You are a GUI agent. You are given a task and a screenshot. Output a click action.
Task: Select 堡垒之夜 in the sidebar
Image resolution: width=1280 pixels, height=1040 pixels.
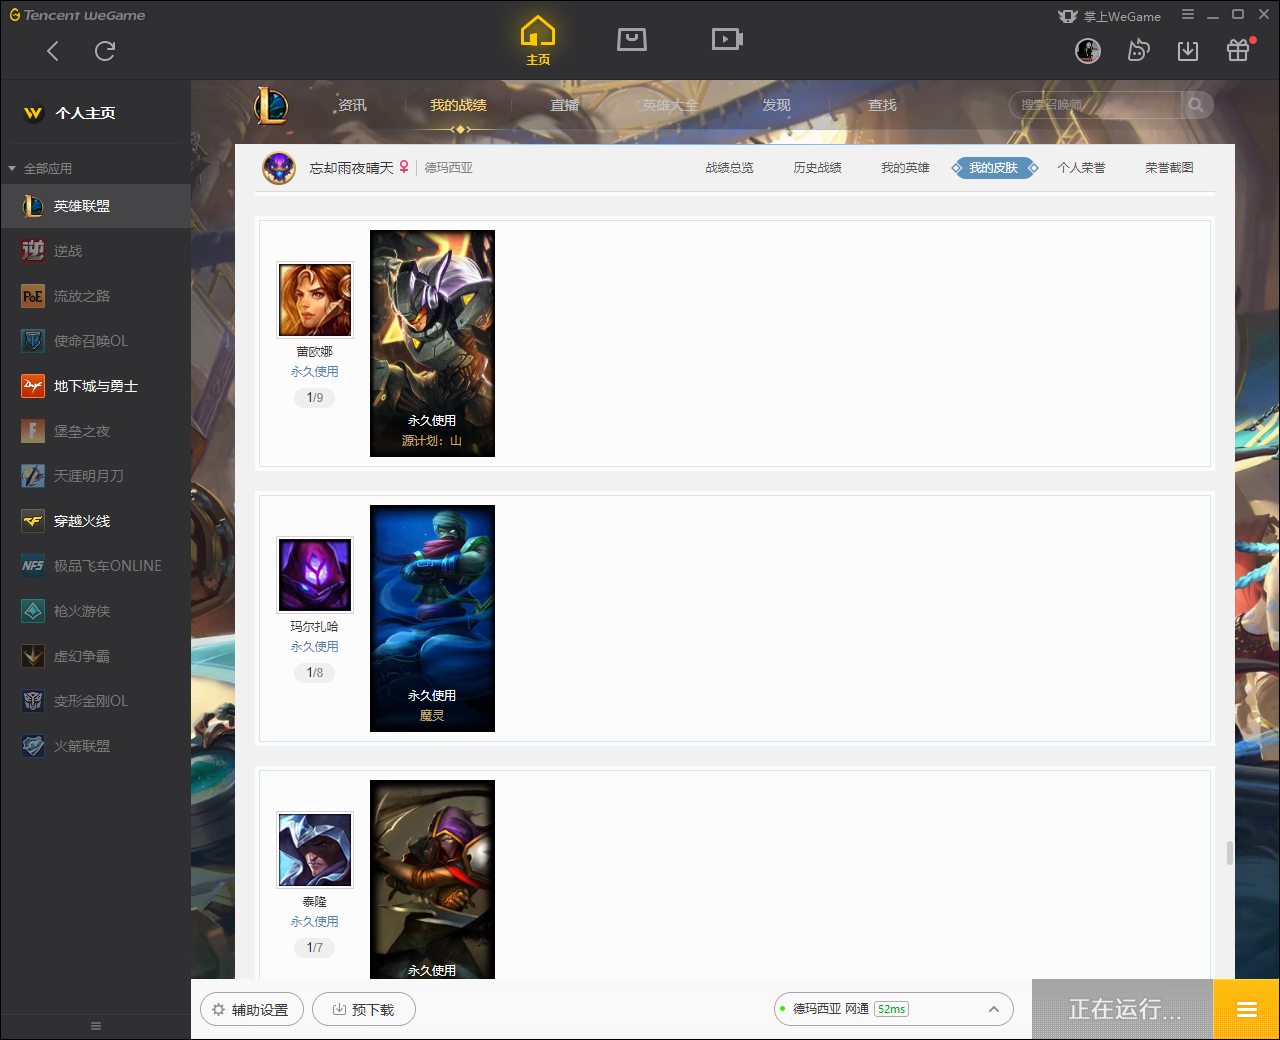click(x=95, y=431)
